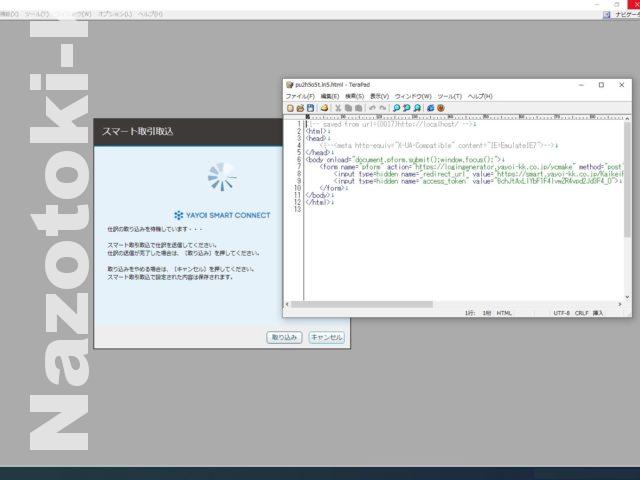Click the New file icon in TeraPad toolbar

click(x=290, y=107)
